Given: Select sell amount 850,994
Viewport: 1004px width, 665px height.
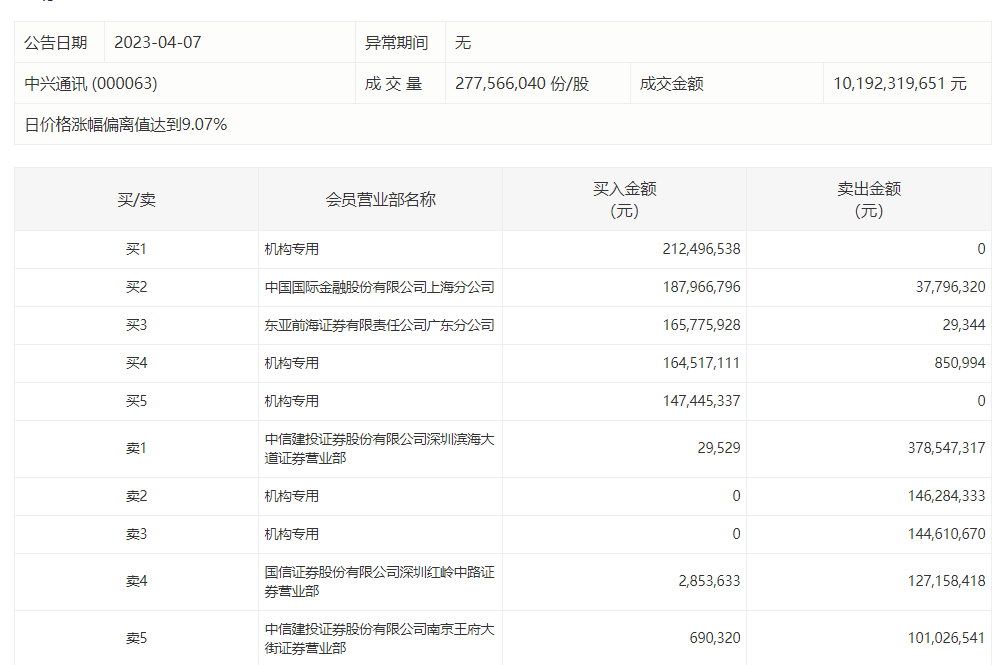Looking at the screenshot, I should 960,363.
